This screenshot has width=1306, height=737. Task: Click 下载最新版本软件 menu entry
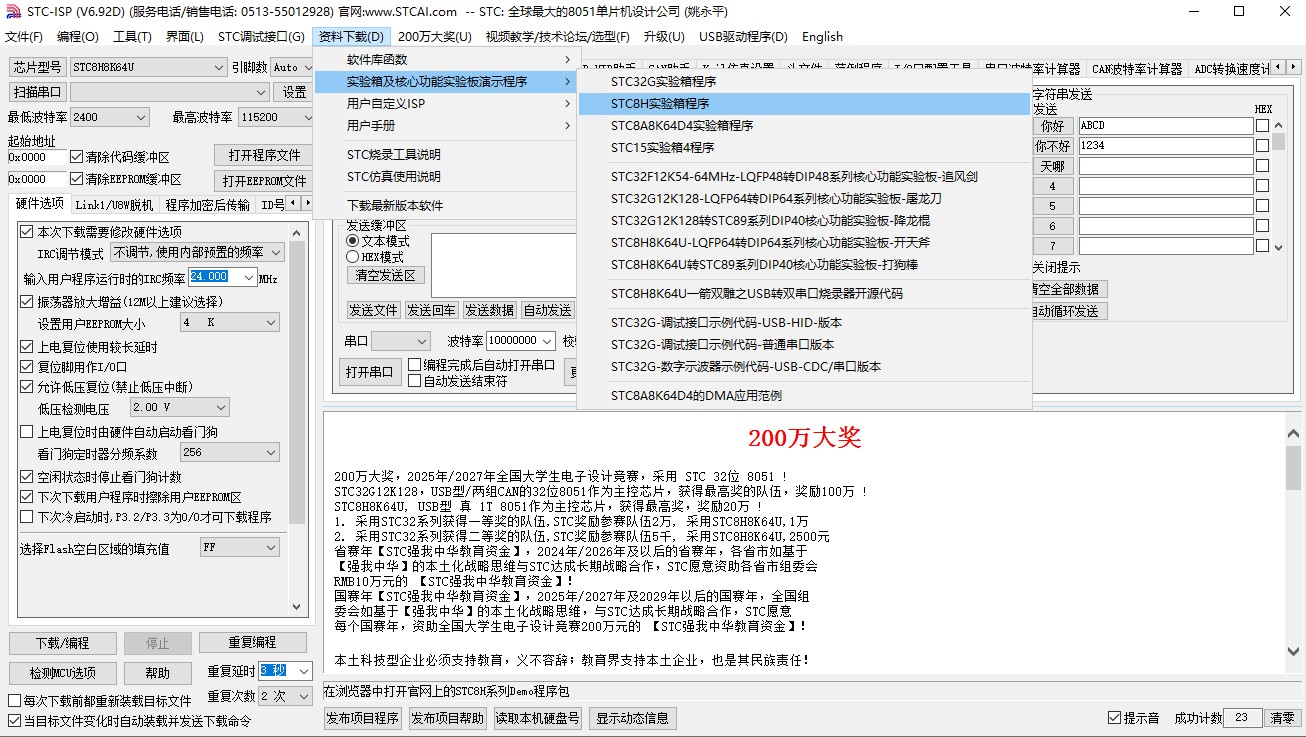(446, 206)
